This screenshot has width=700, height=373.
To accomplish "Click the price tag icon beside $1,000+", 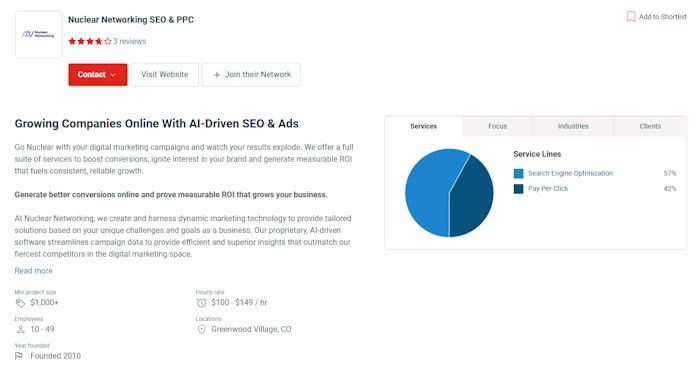I will tap(20, 303).
